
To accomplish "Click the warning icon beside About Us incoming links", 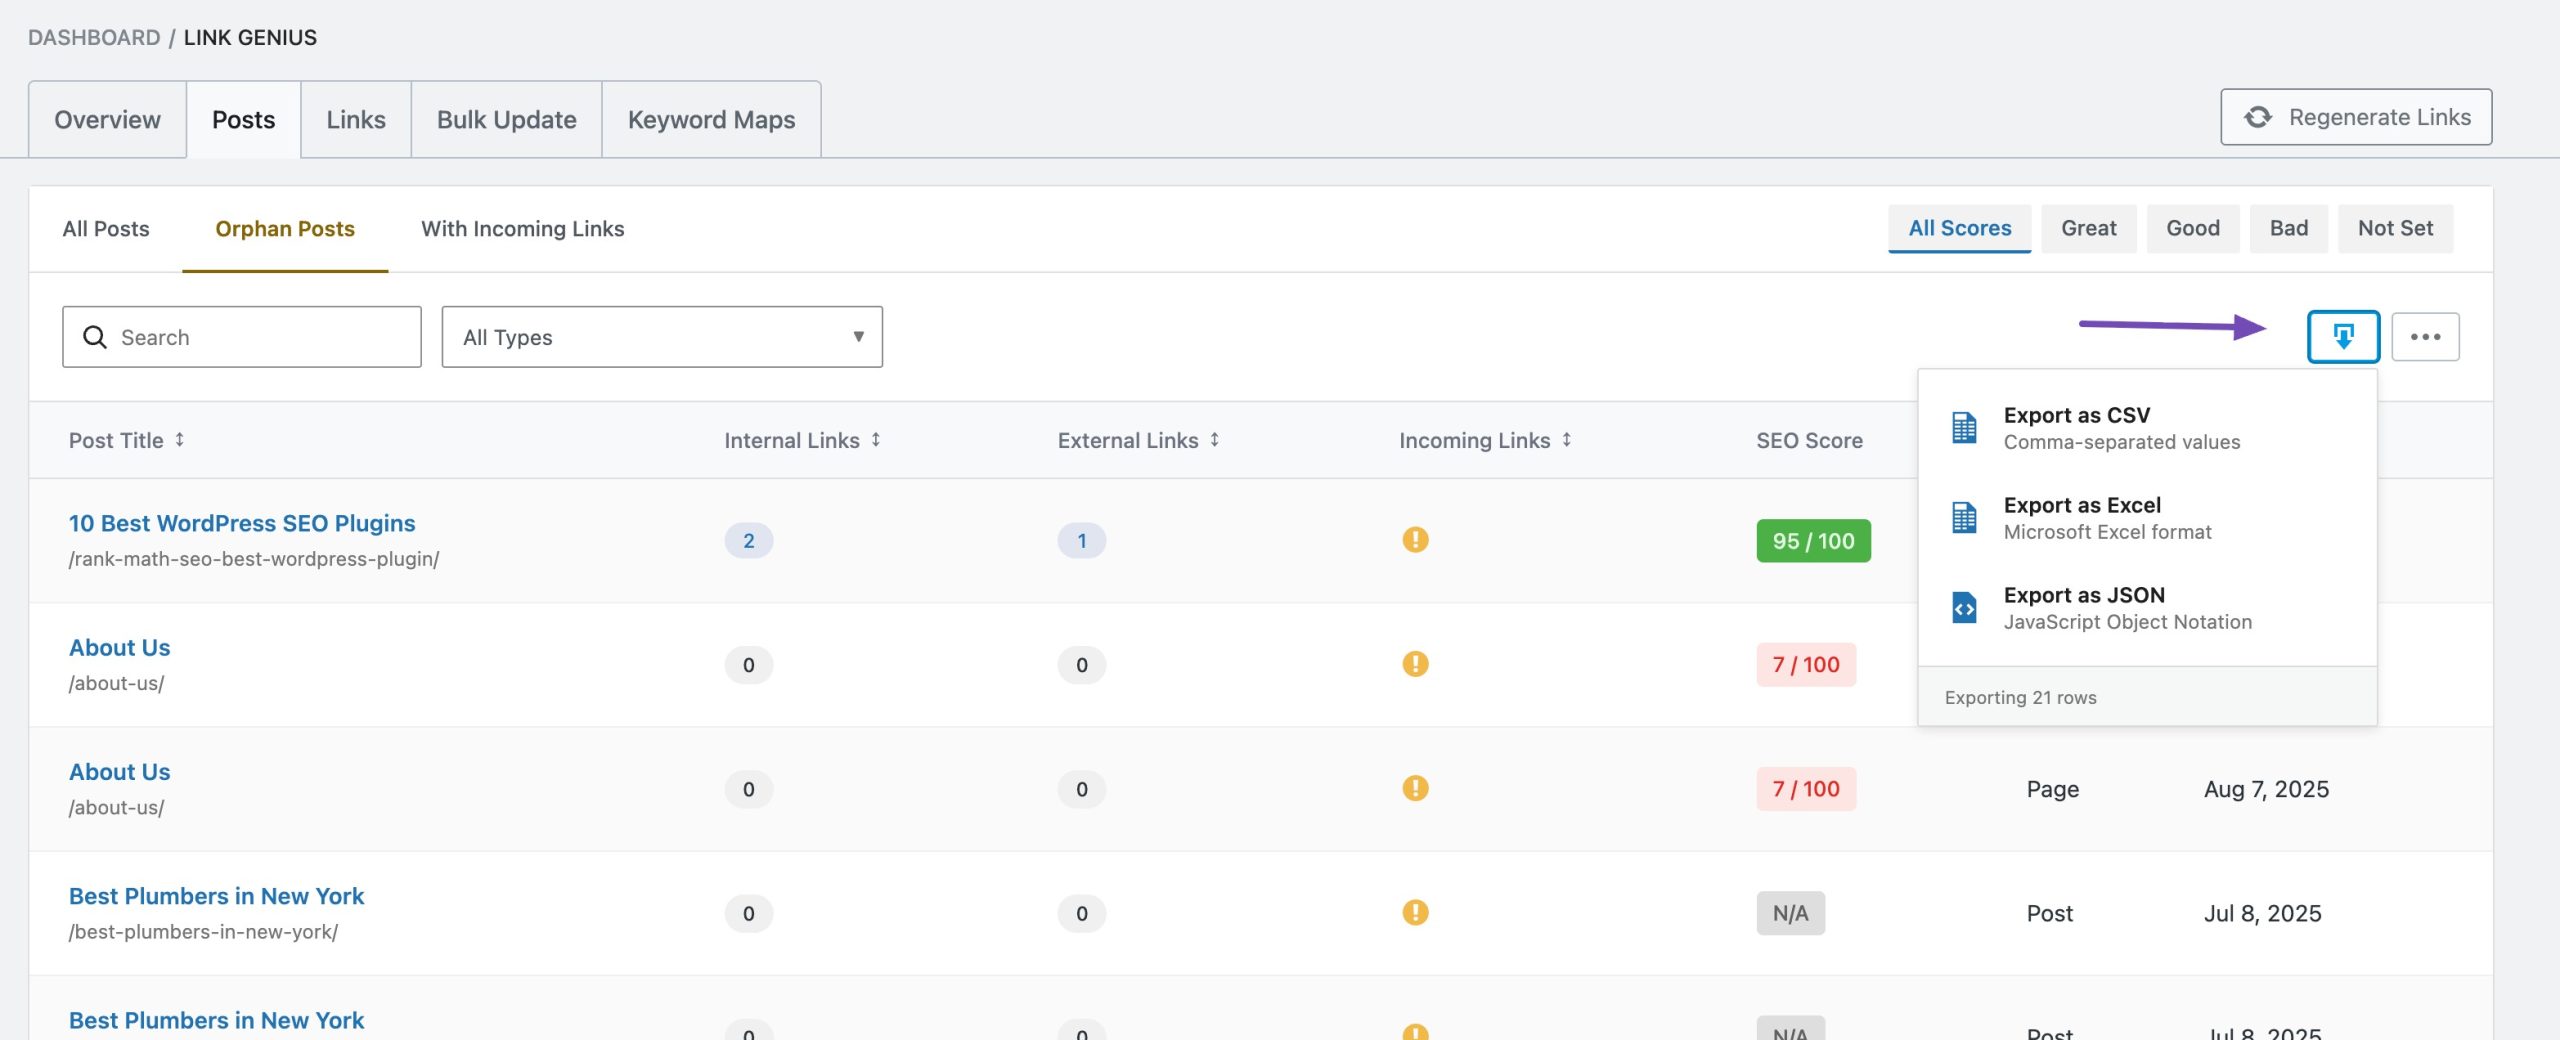I will click(x=1414, y=663).
